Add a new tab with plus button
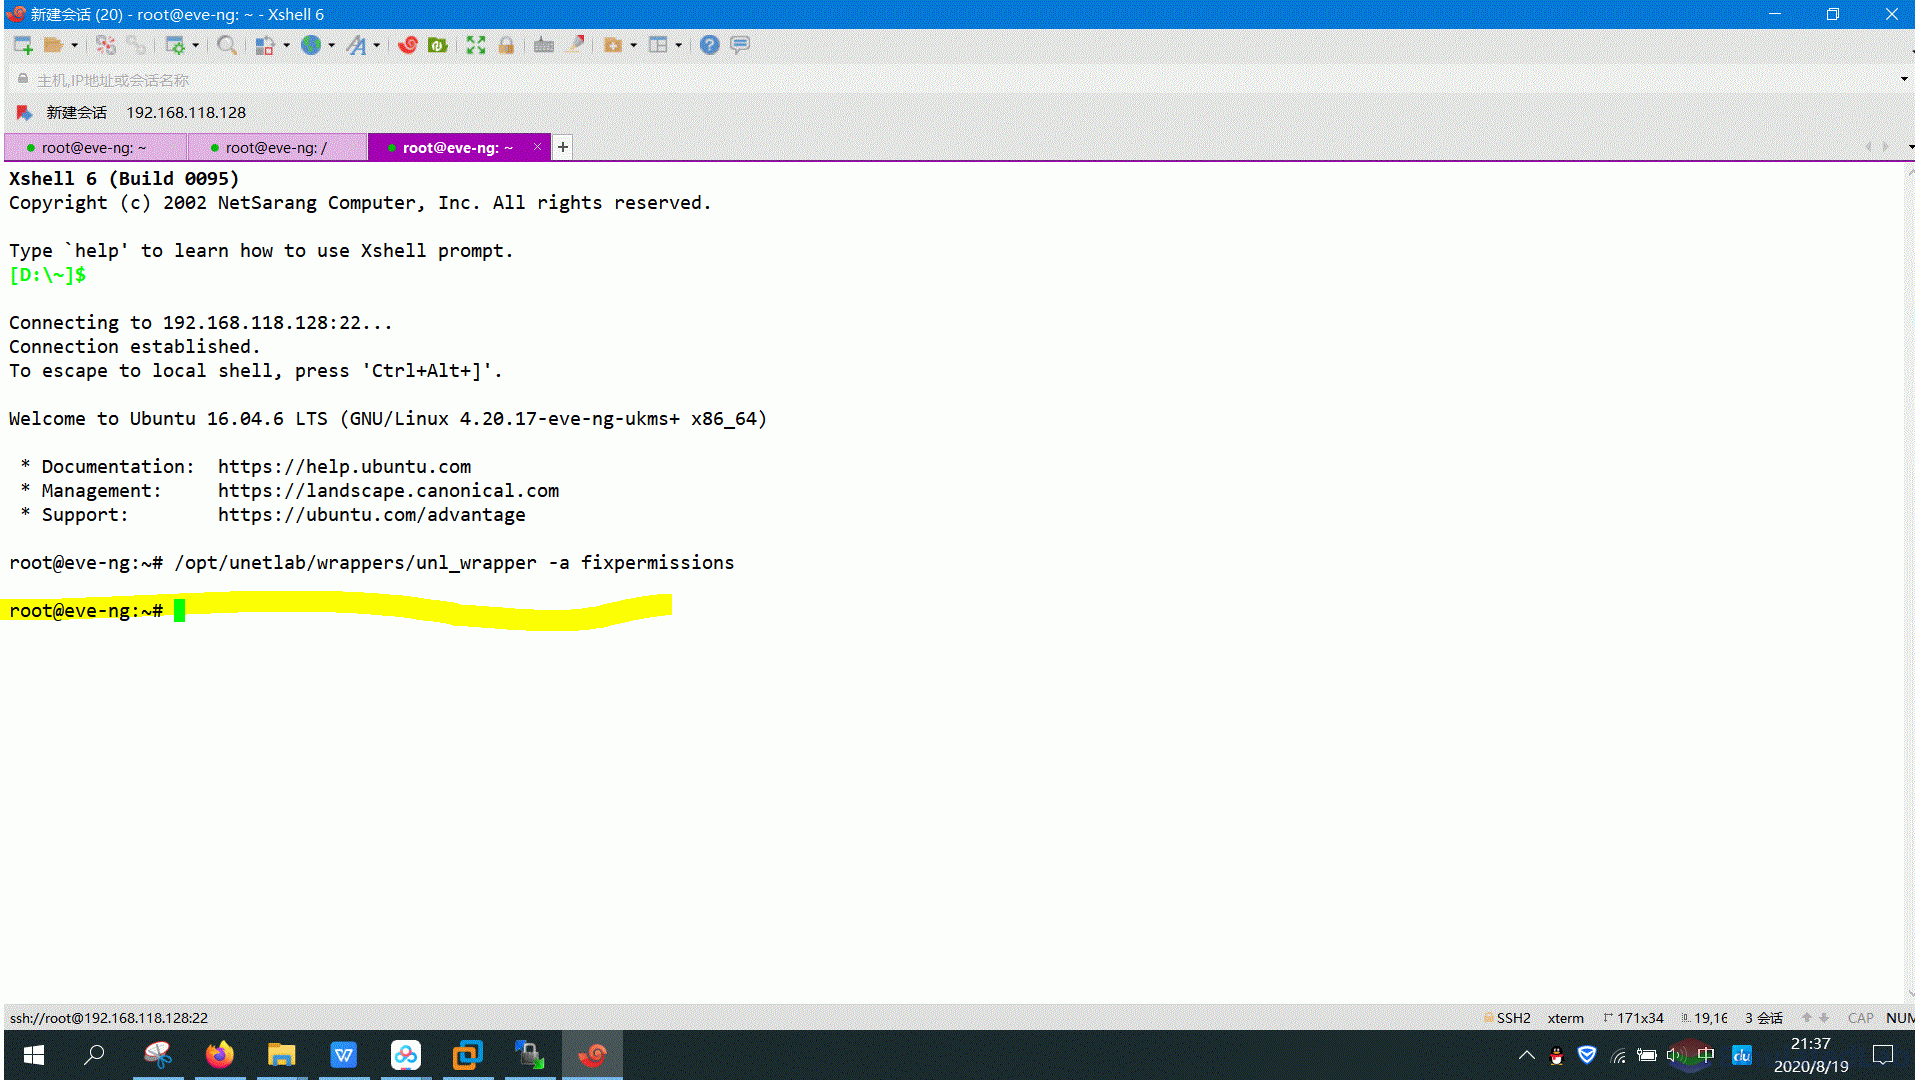Viewport: 1915px width, 1080px height. [563, 147]
